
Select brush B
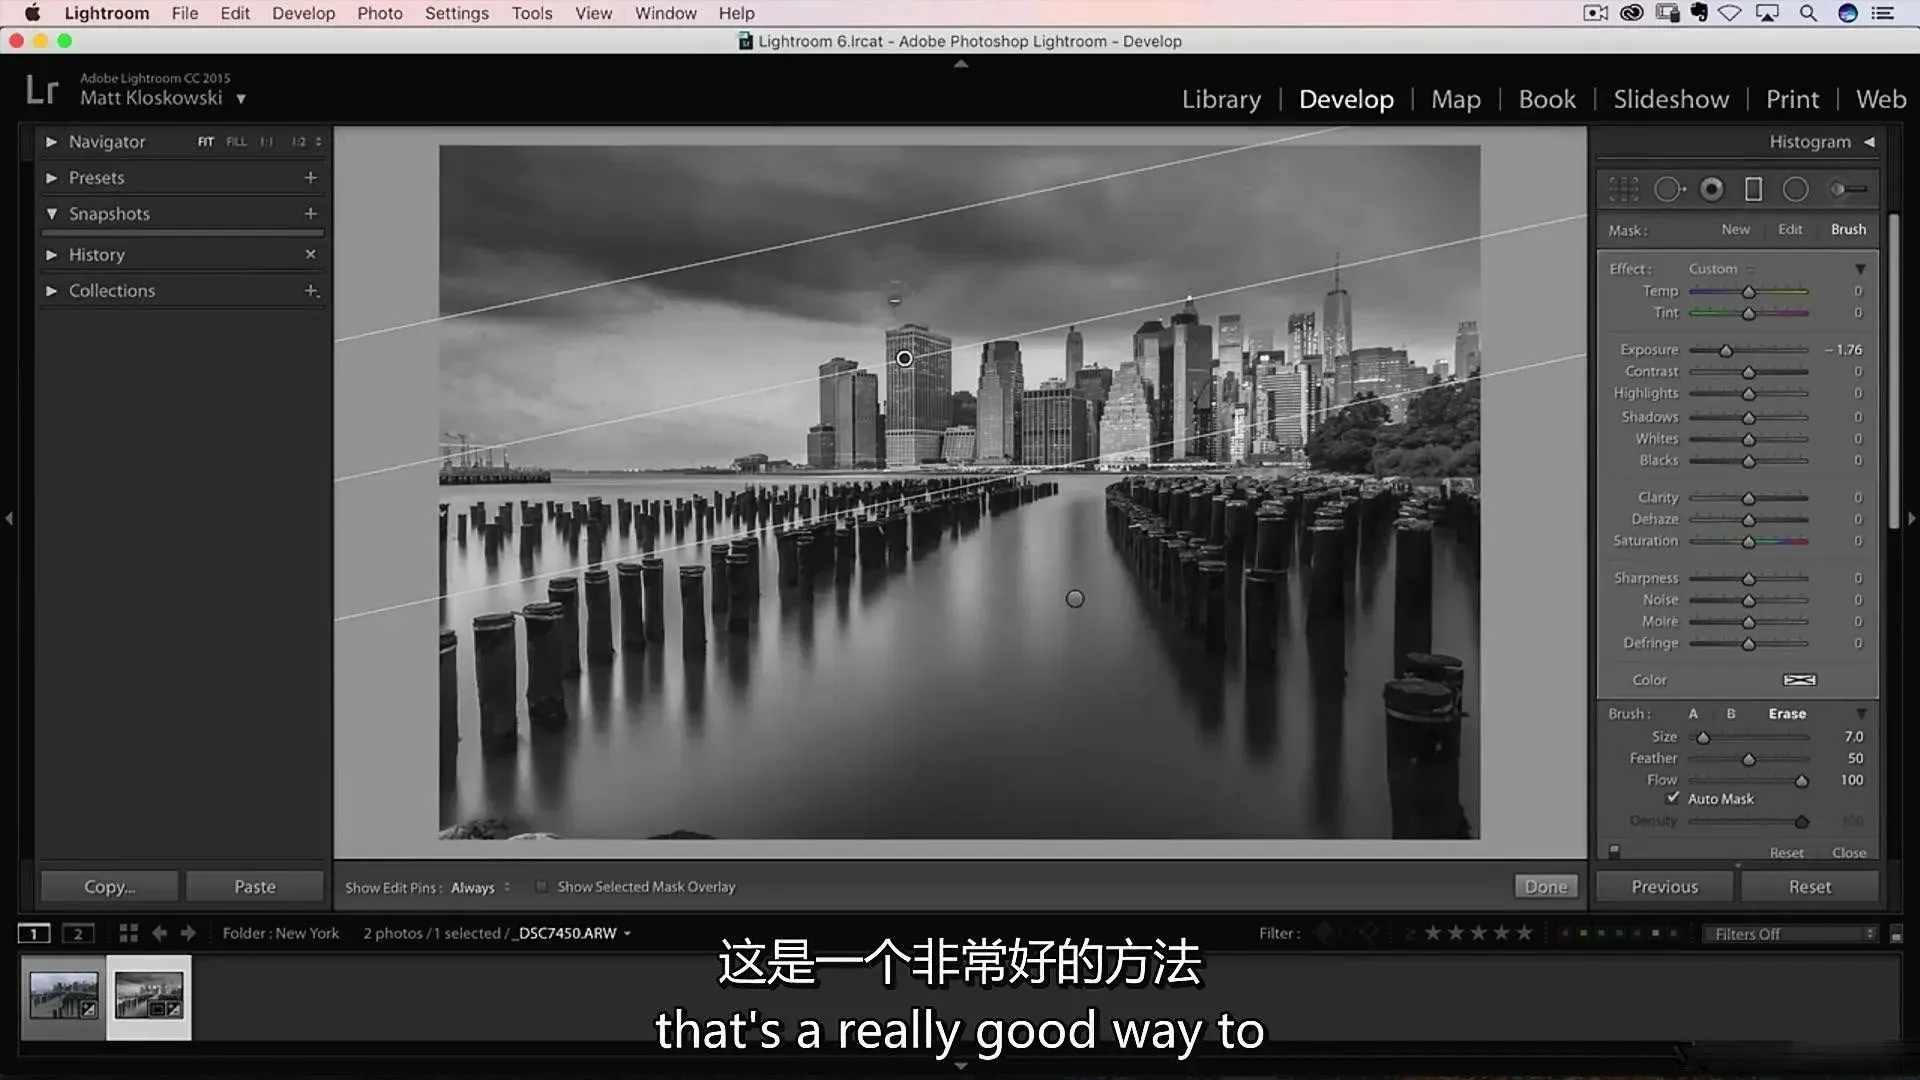click(x=1731, y=714)
